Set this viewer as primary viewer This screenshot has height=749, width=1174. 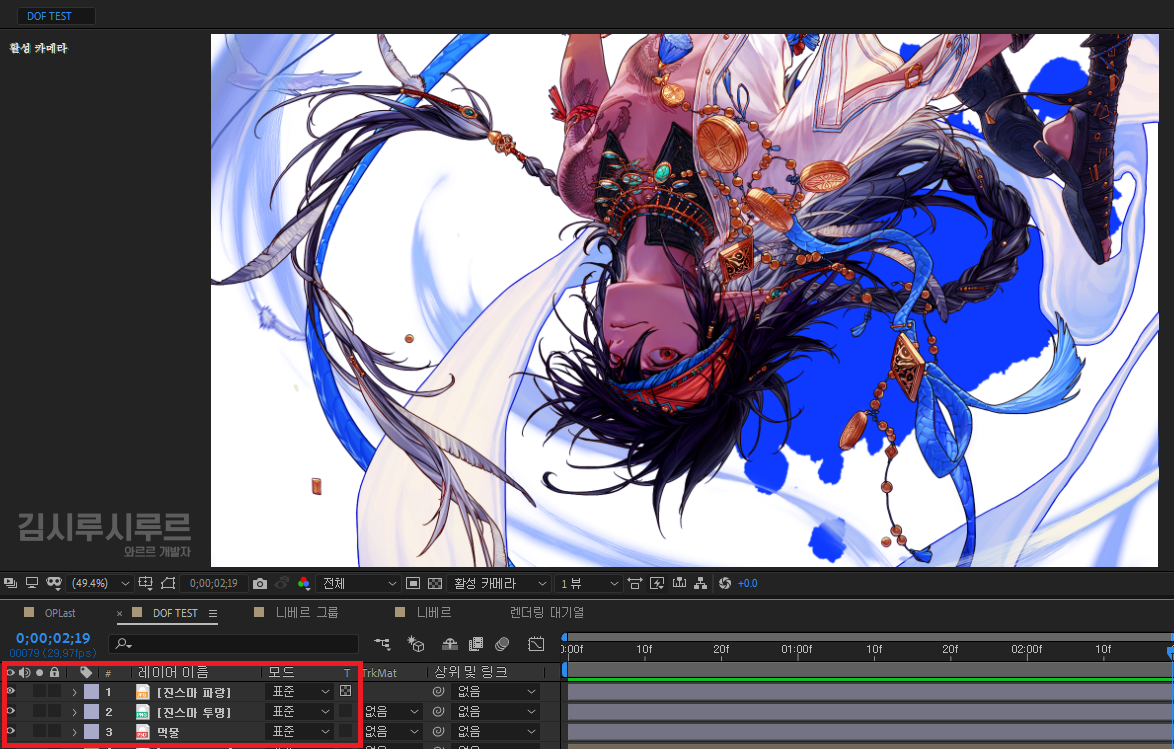tap(32, 583)
